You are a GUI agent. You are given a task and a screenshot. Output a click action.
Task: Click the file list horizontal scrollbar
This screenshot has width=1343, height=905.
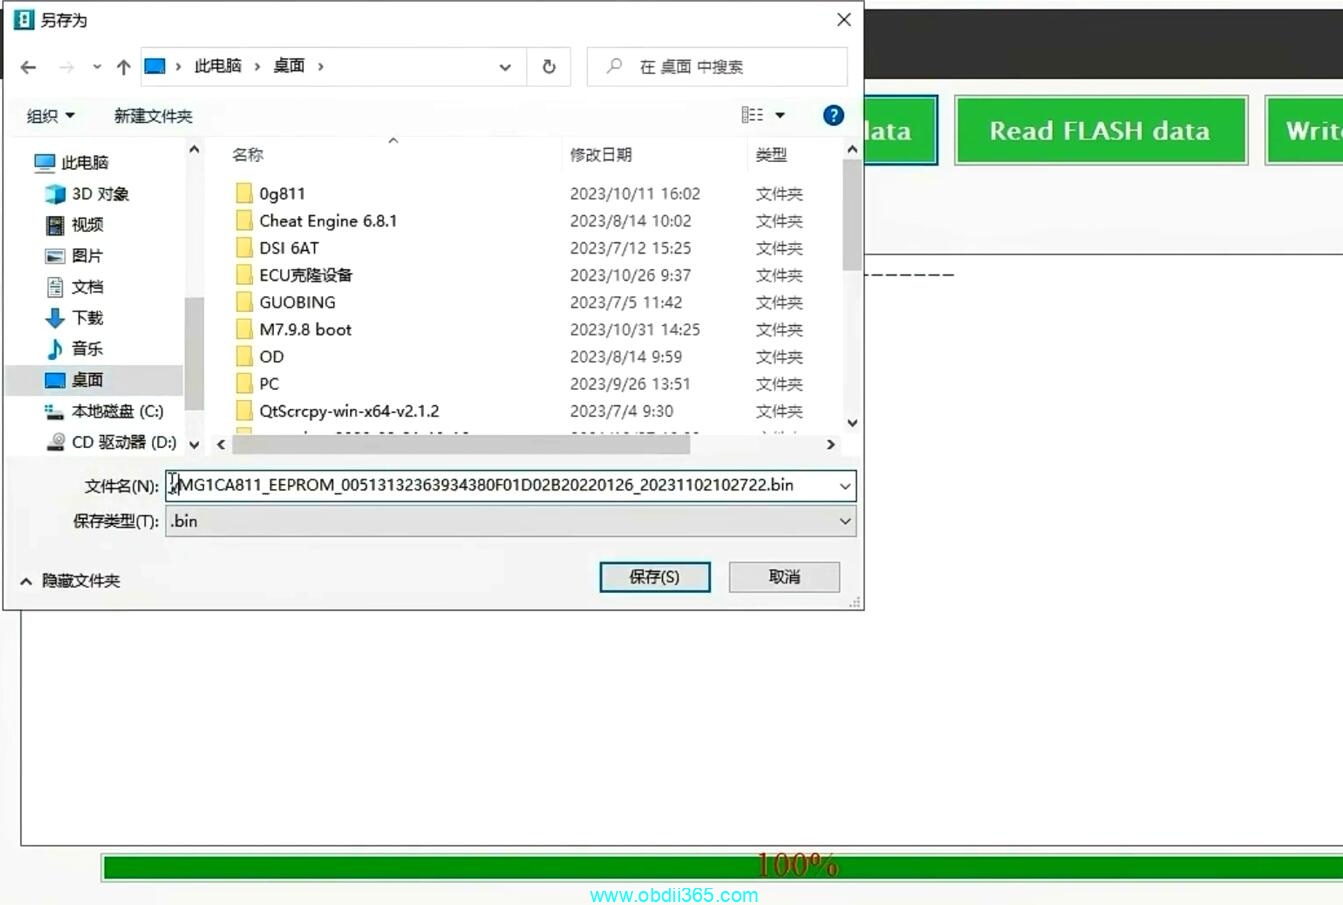coord(460,444)
